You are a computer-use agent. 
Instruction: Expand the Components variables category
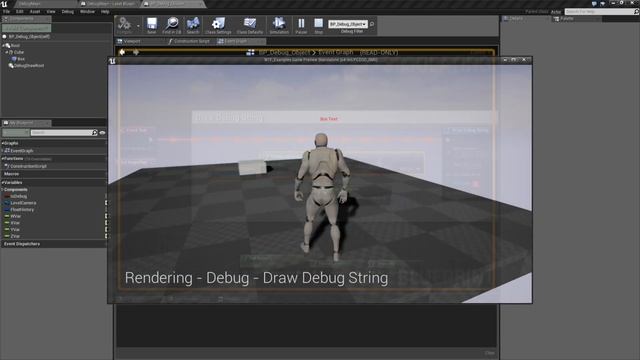tap(2, 189)
